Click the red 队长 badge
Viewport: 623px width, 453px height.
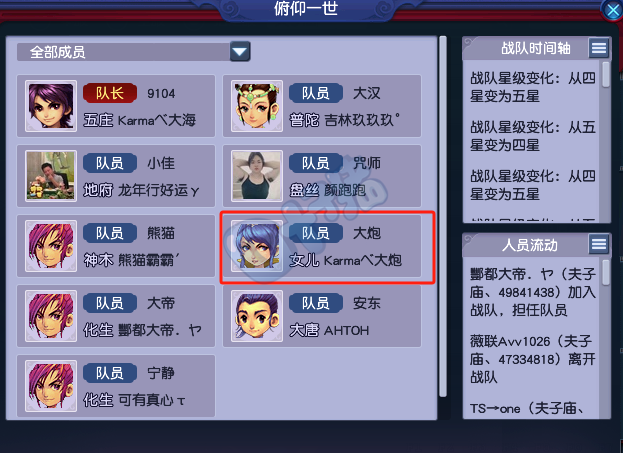(110, 93)
